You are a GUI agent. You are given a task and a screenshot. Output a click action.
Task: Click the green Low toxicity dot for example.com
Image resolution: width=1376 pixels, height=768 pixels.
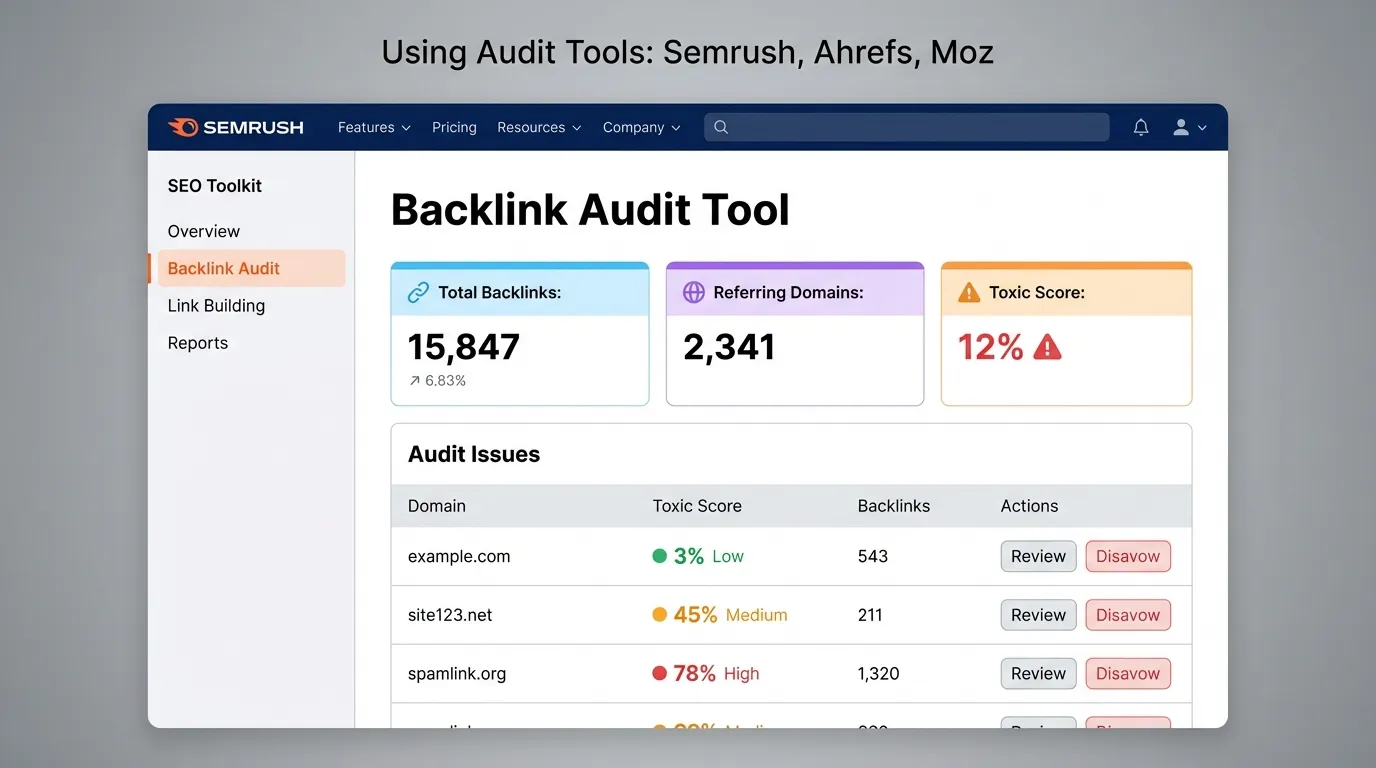pos(658,556)
